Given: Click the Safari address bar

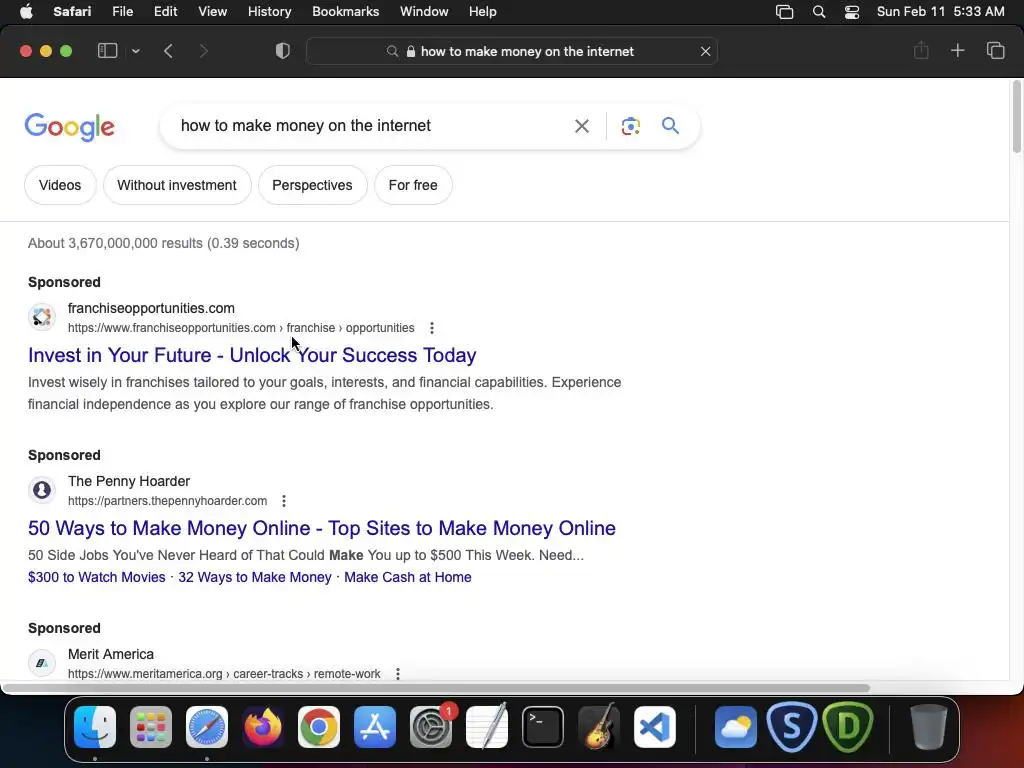Looking at the screenshot, I should 511,51.
